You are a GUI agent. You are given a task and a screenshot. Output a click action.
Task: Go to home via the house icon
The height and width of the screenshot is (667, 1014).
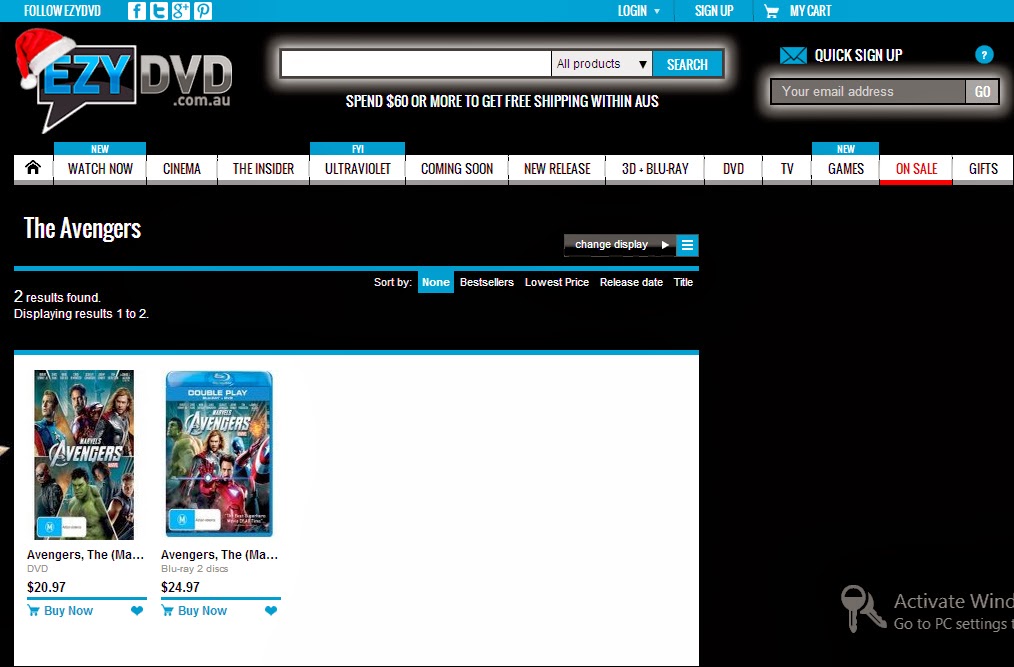pos(33,168)
